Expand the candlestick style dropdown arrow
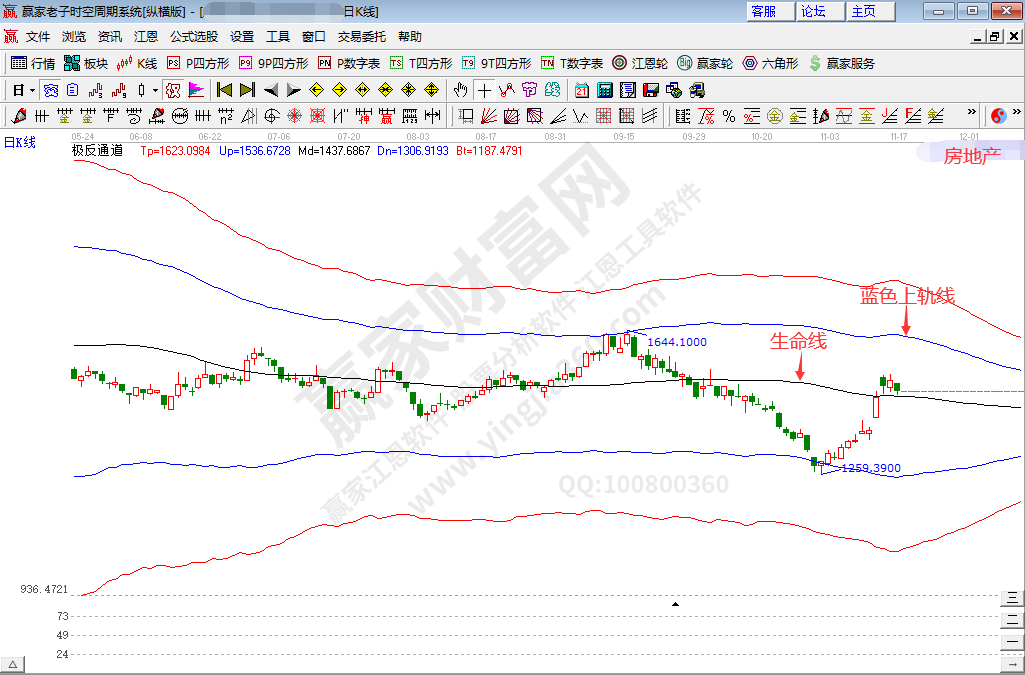Image resolution: width=1025 pixels, height=675 pixels. [156, 90]
